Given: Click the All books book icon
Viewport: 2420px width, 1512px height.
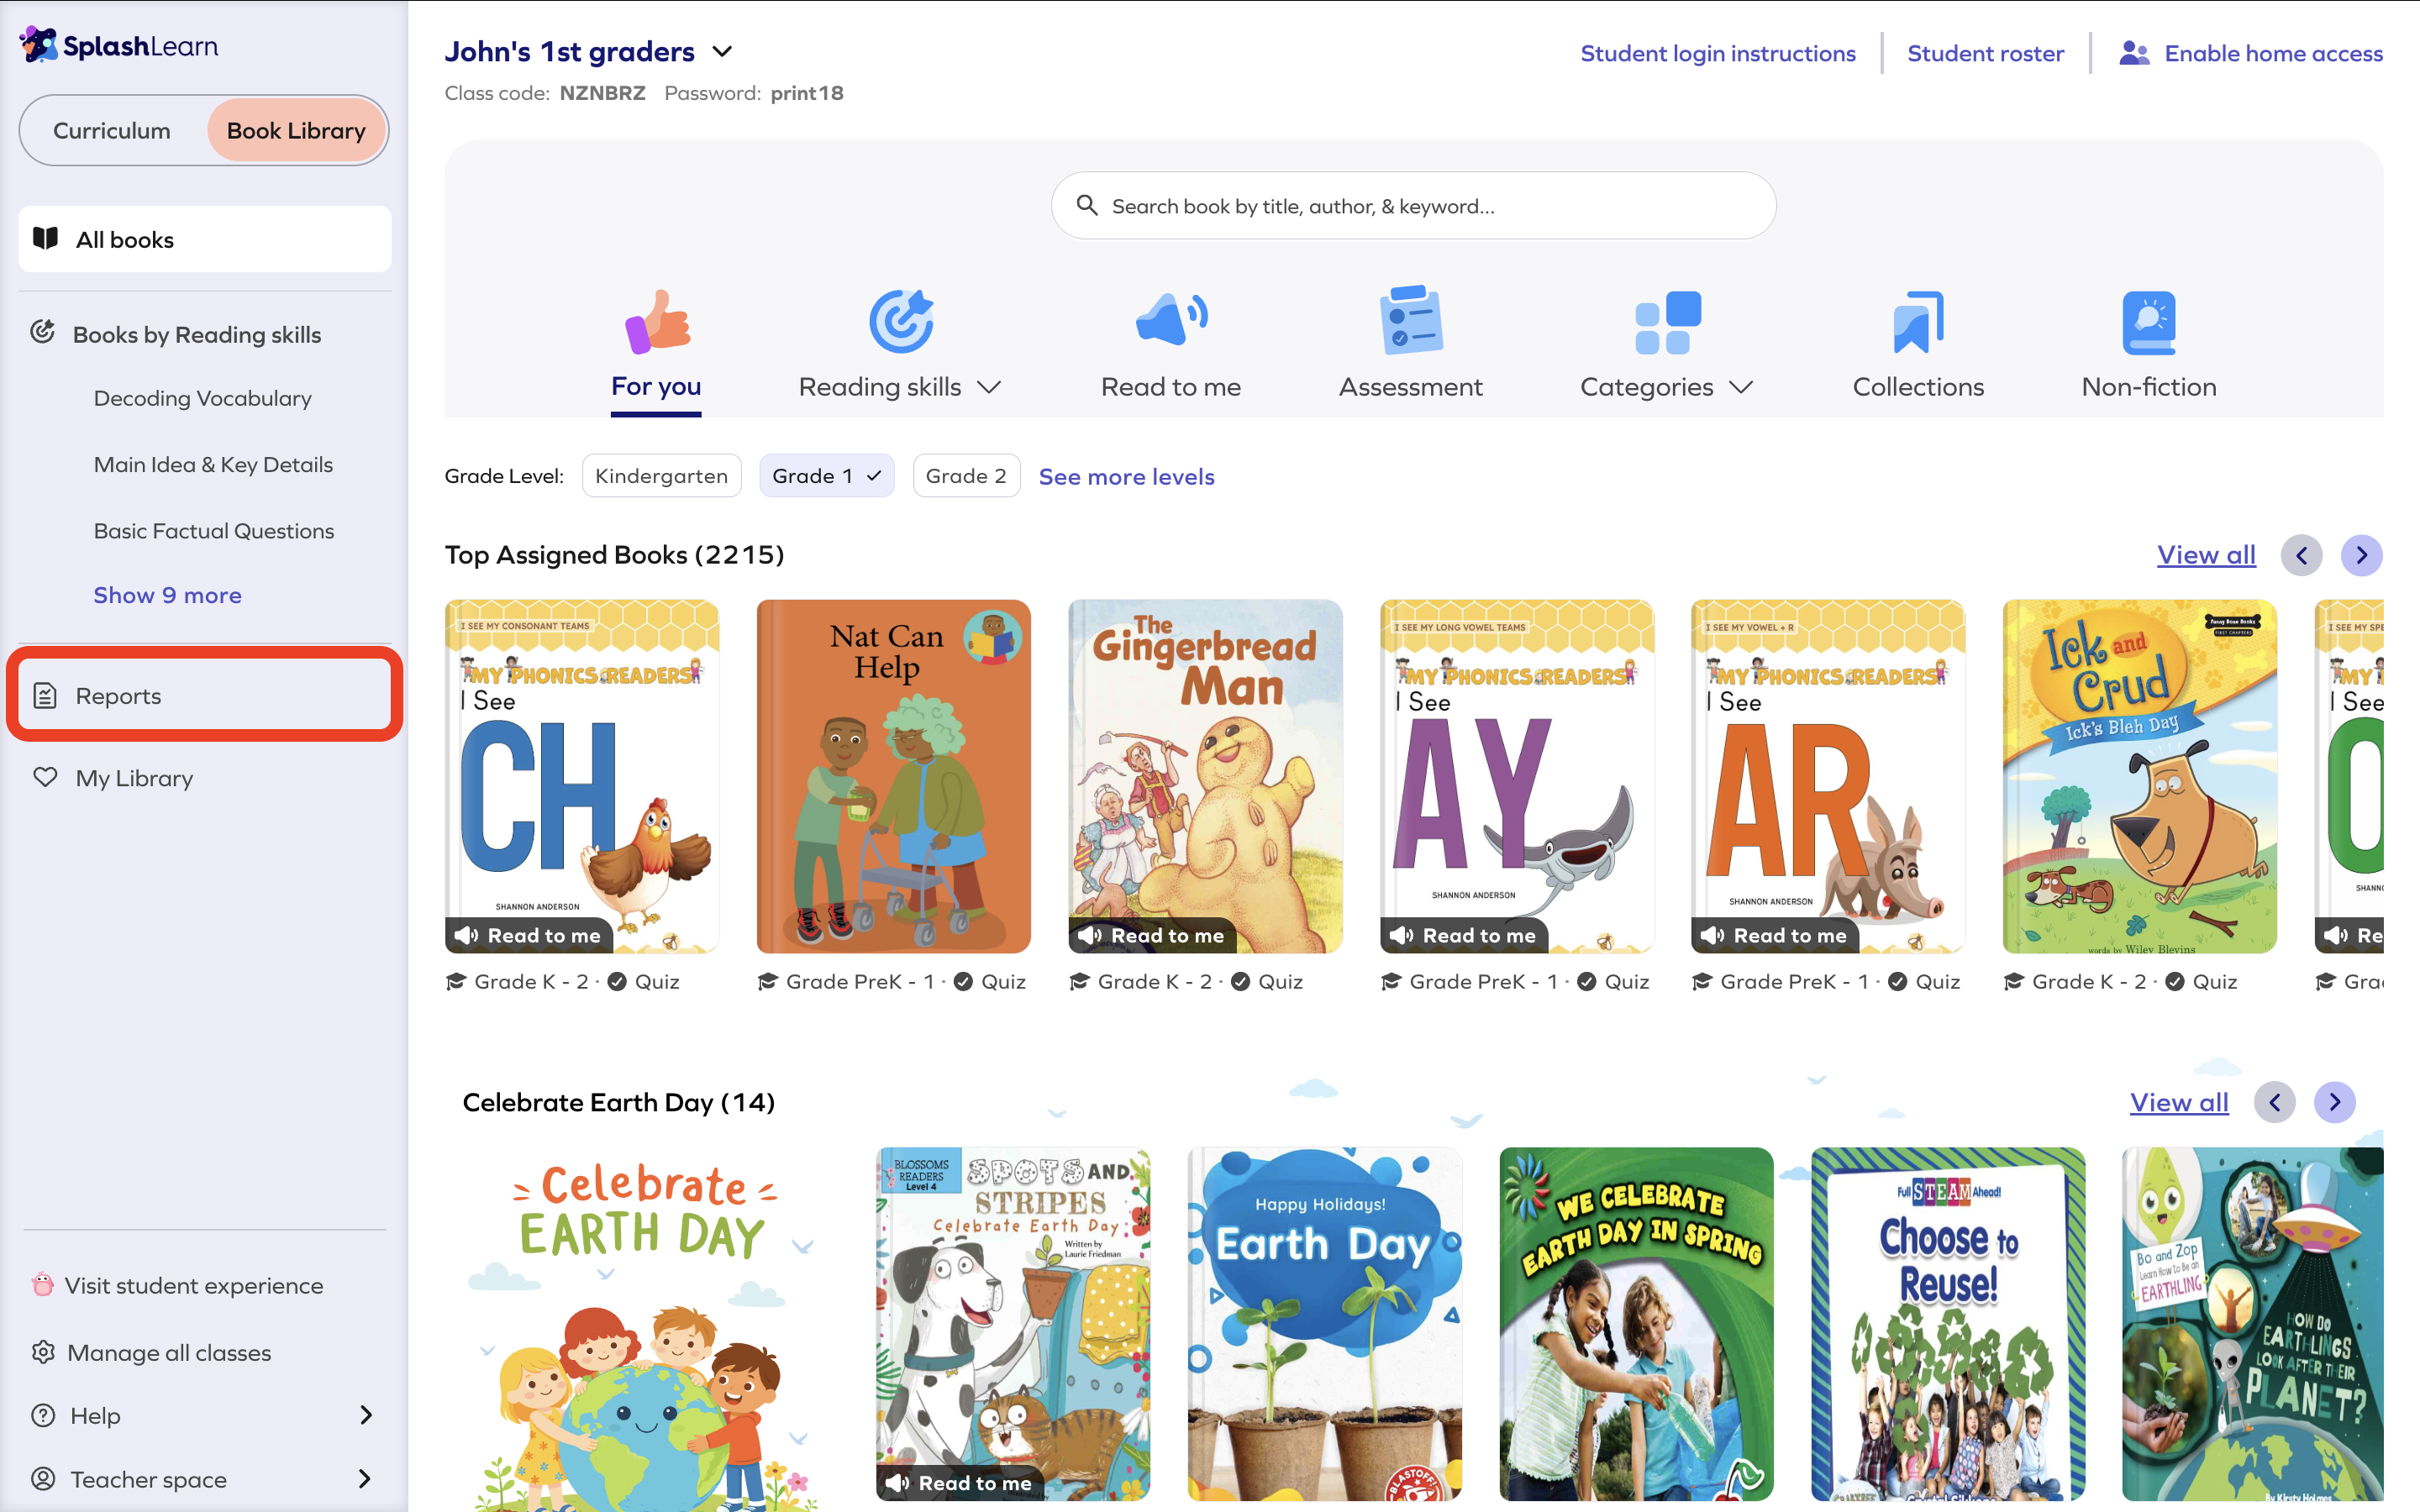Looking at the screenshot, I should pos(45,238).
